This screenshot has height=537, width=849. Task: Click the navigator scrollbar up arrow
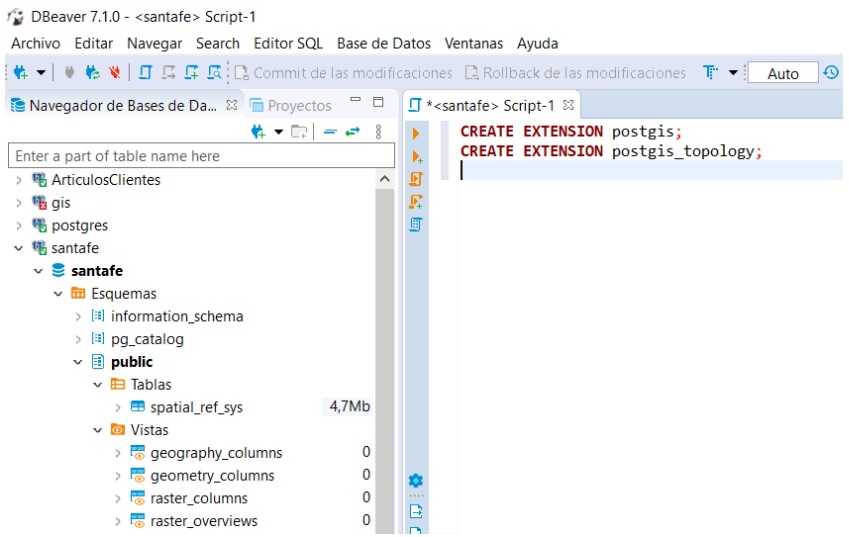click(x=384, y=179)
